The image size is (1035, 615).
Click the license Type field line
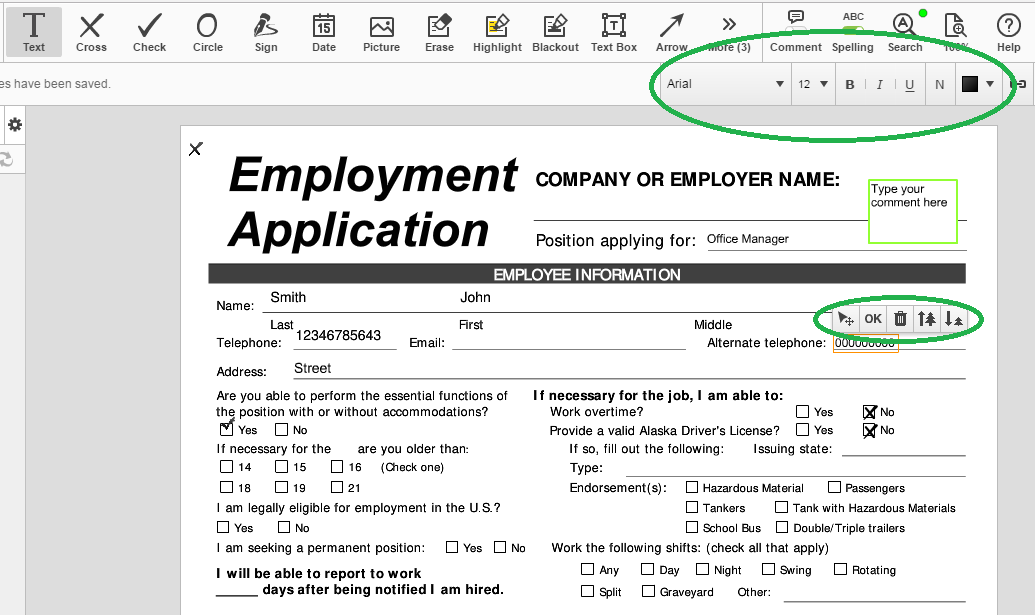pyautogui.click(x=795, y=468)
